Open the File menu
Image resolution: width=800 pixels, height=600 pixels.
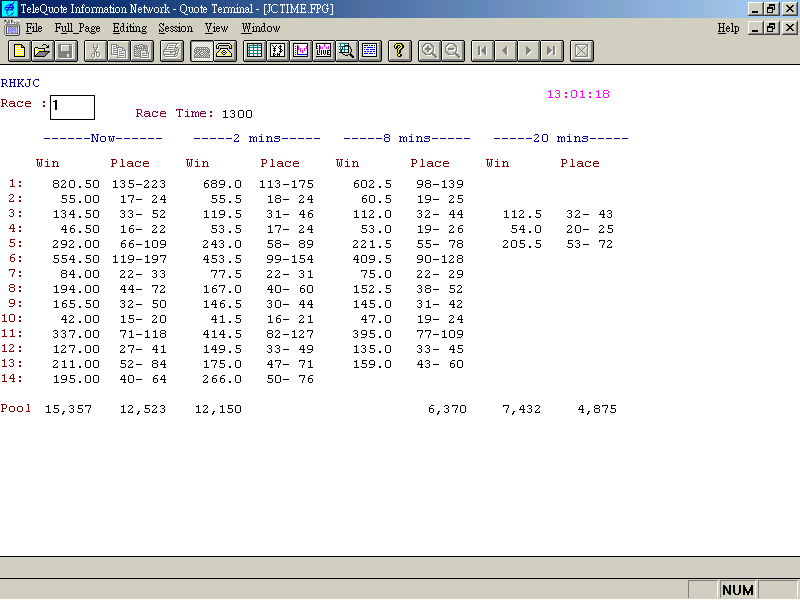pos(34,28)
